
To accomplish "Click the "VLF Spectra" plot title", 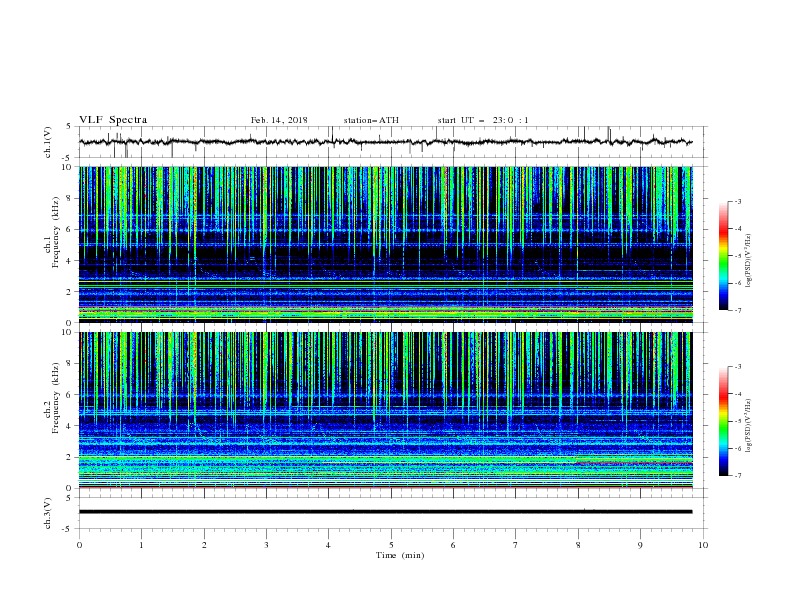I will click(113, 120).
